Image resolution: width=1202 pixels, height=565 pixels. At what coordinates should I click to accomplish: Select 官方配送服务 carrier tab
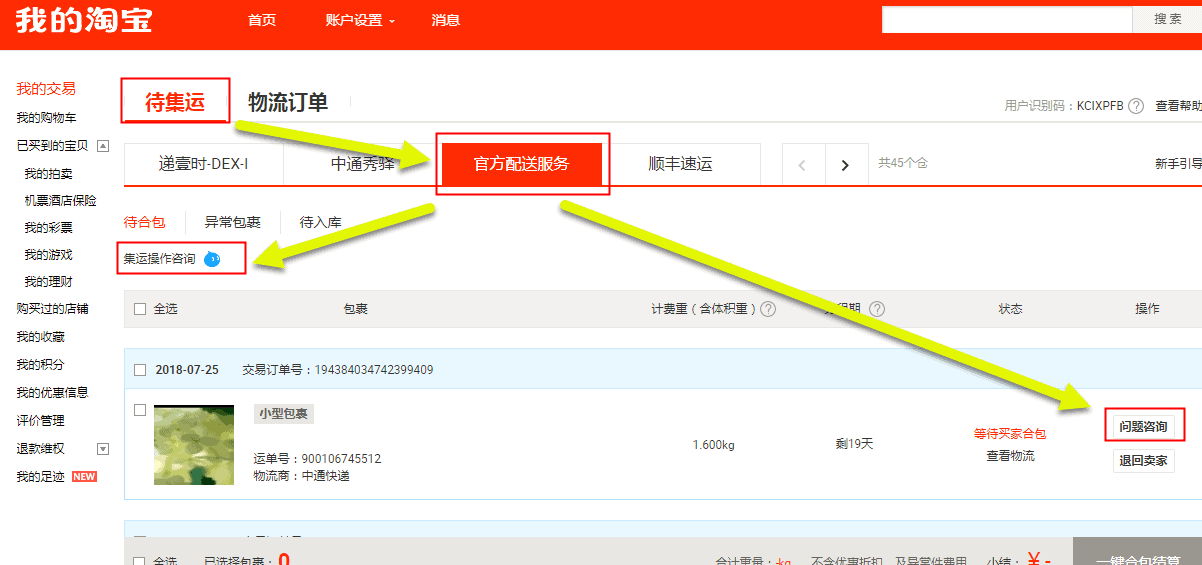tap(522, 164)
